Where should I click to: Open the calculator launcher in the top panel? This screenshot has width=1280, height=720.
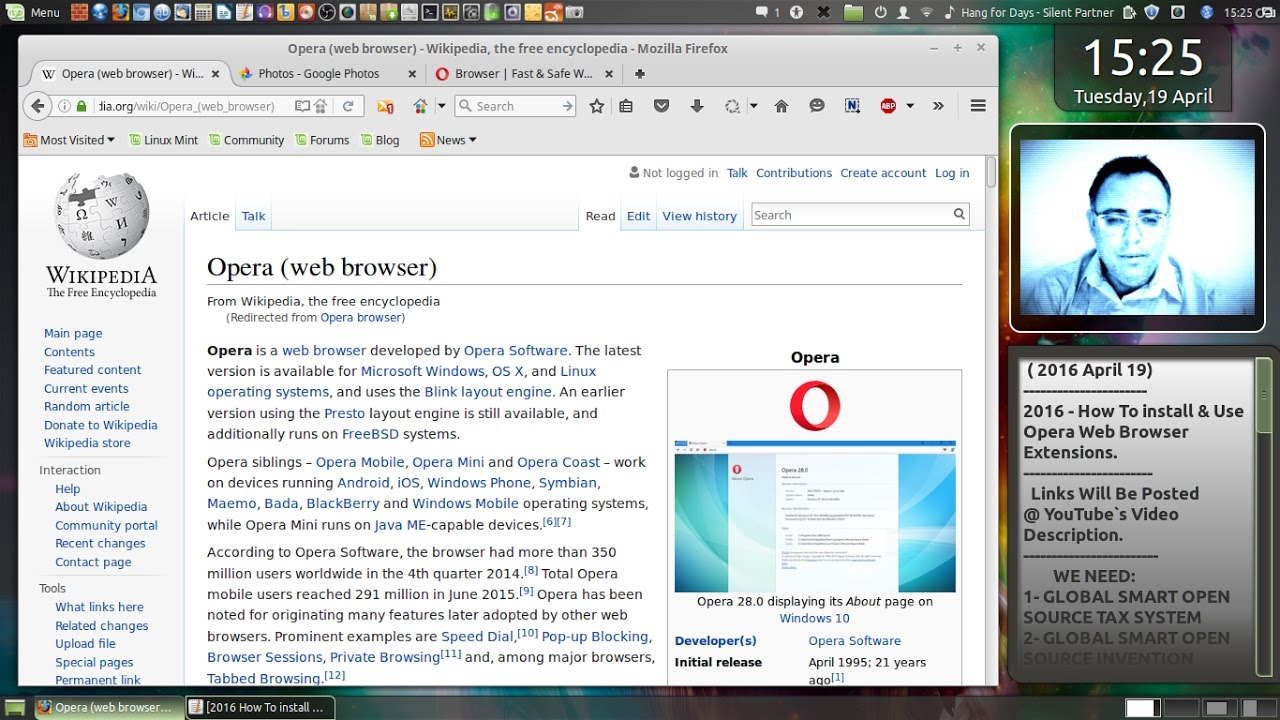203,12
